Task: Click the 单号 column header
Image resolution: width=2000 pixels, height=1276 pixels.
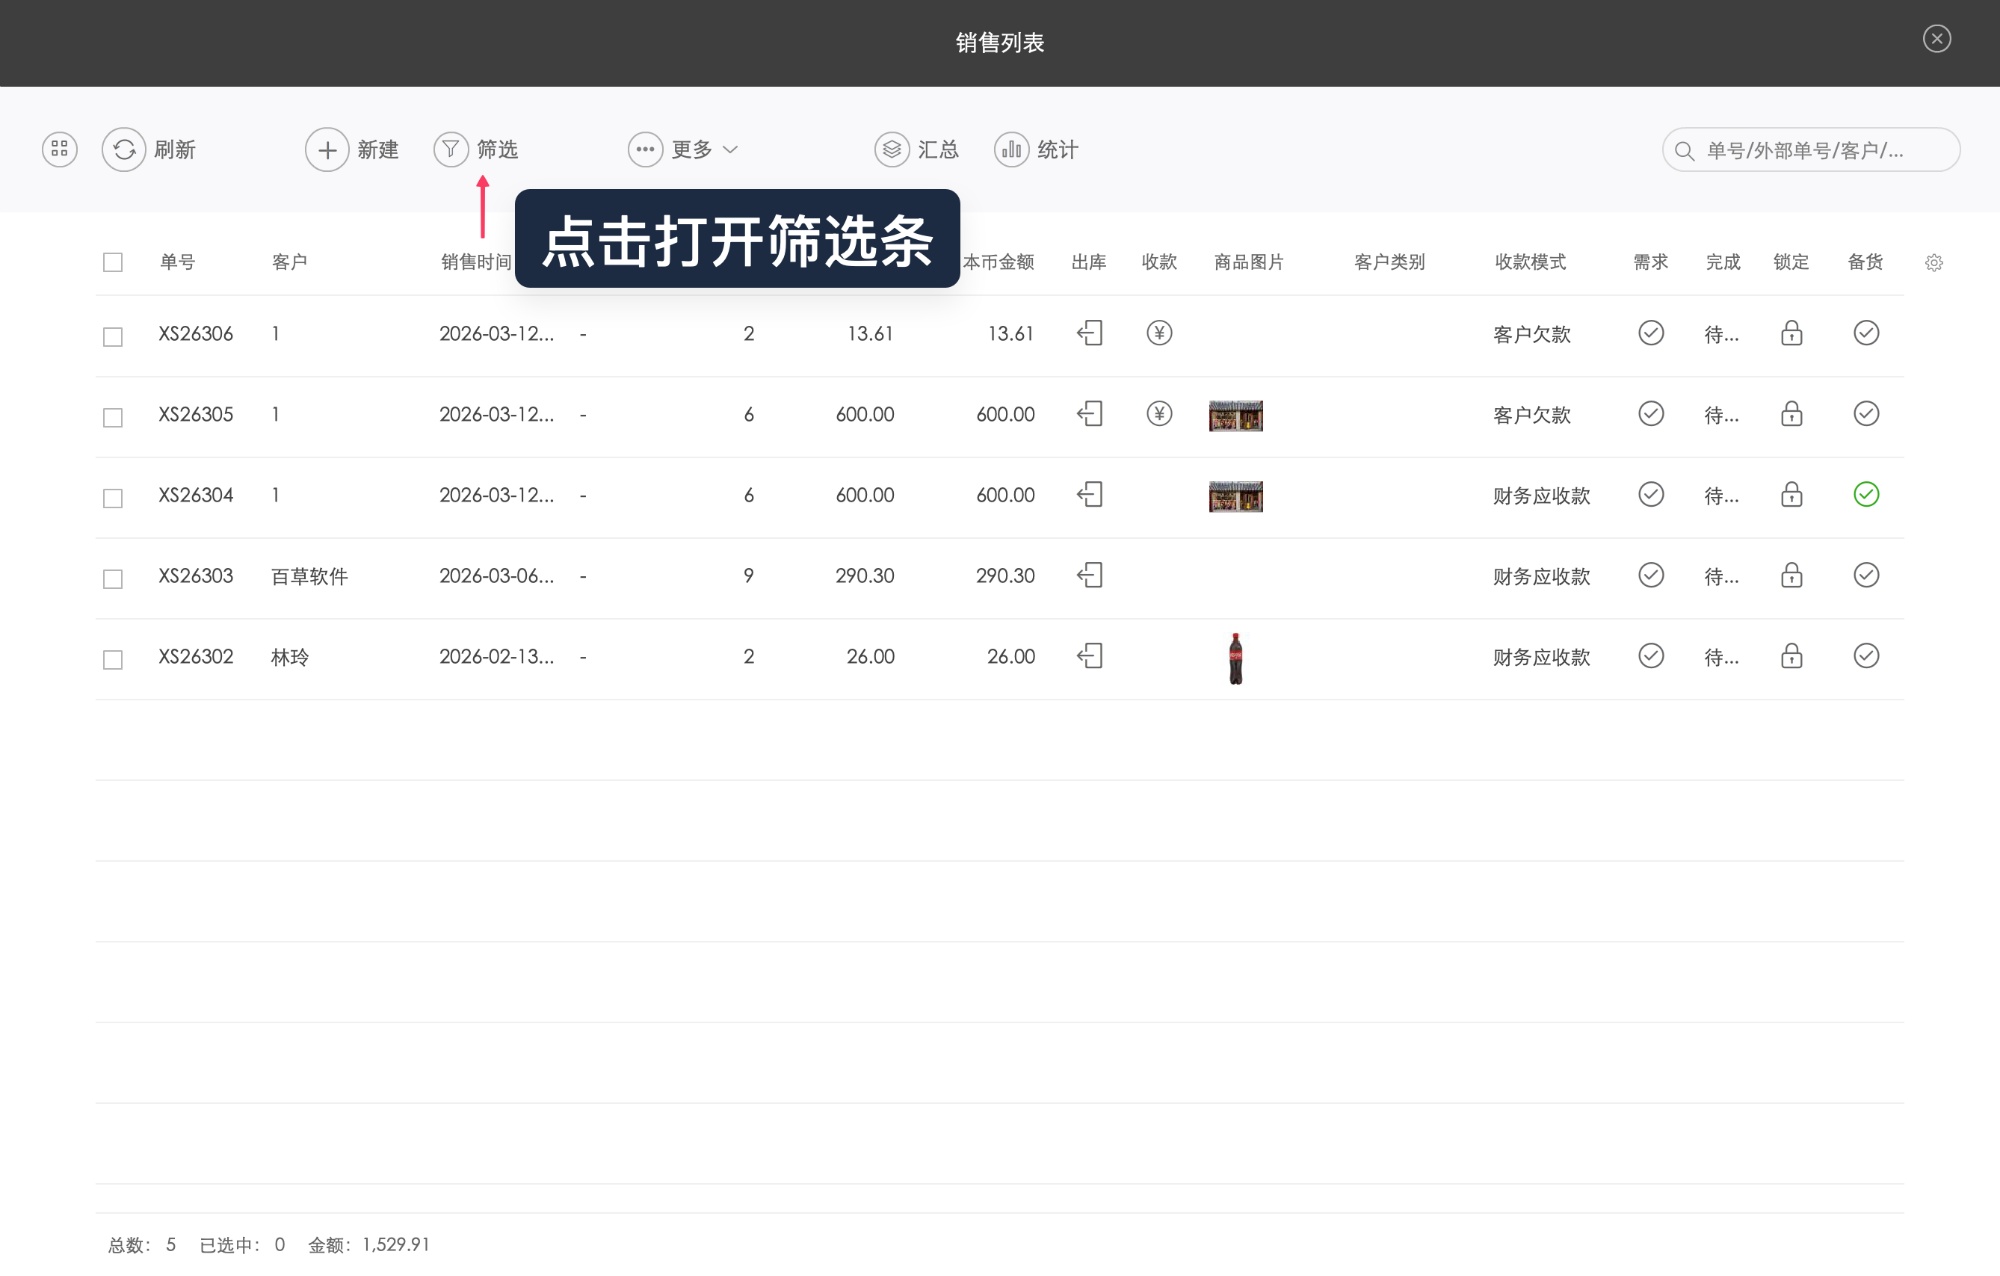Action: (x=177, y=261)
